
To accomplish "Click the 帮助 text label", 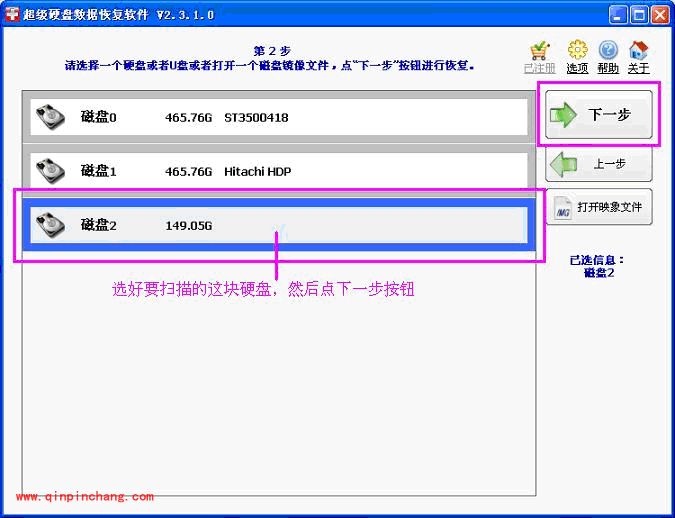I will tap(608, 69).
